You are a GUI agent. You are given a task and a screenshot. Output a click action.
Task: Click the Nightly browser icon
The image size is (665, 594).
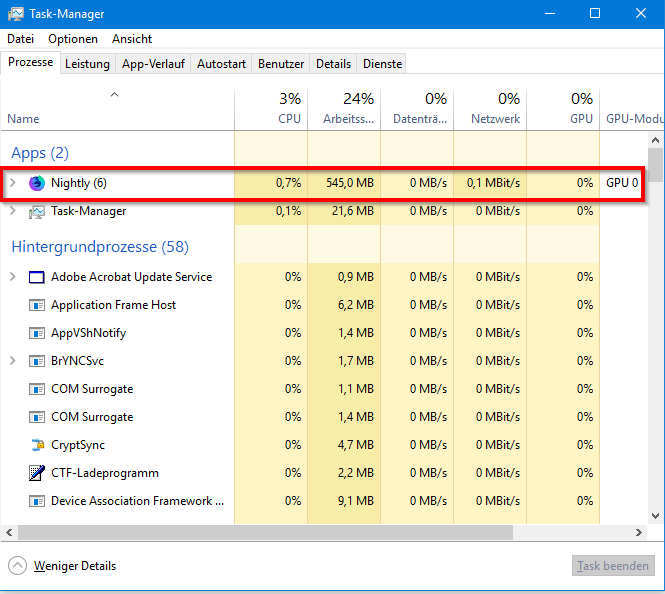pos(37,183)
